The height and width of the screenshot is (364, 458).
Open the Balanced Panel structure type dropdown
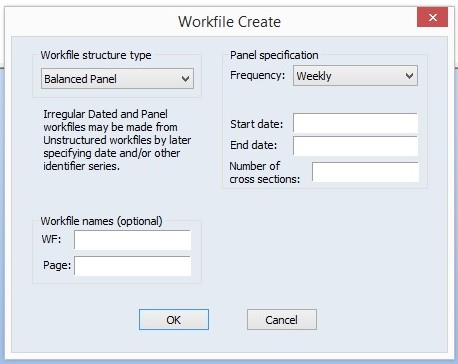coord(117,79)
